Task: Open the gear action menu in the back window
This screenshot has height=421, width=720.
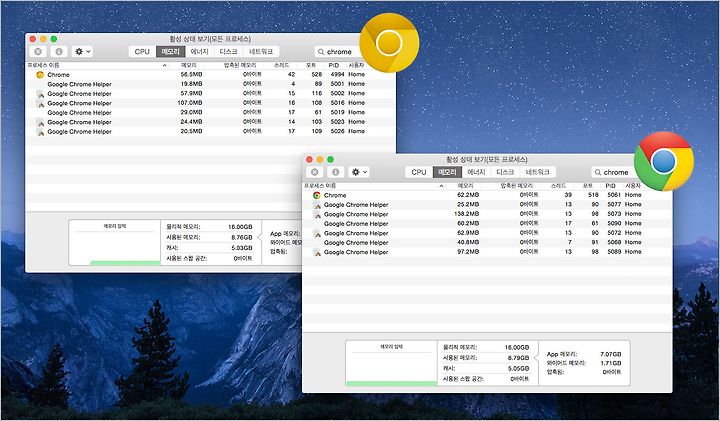Action: tap(82, 52)
